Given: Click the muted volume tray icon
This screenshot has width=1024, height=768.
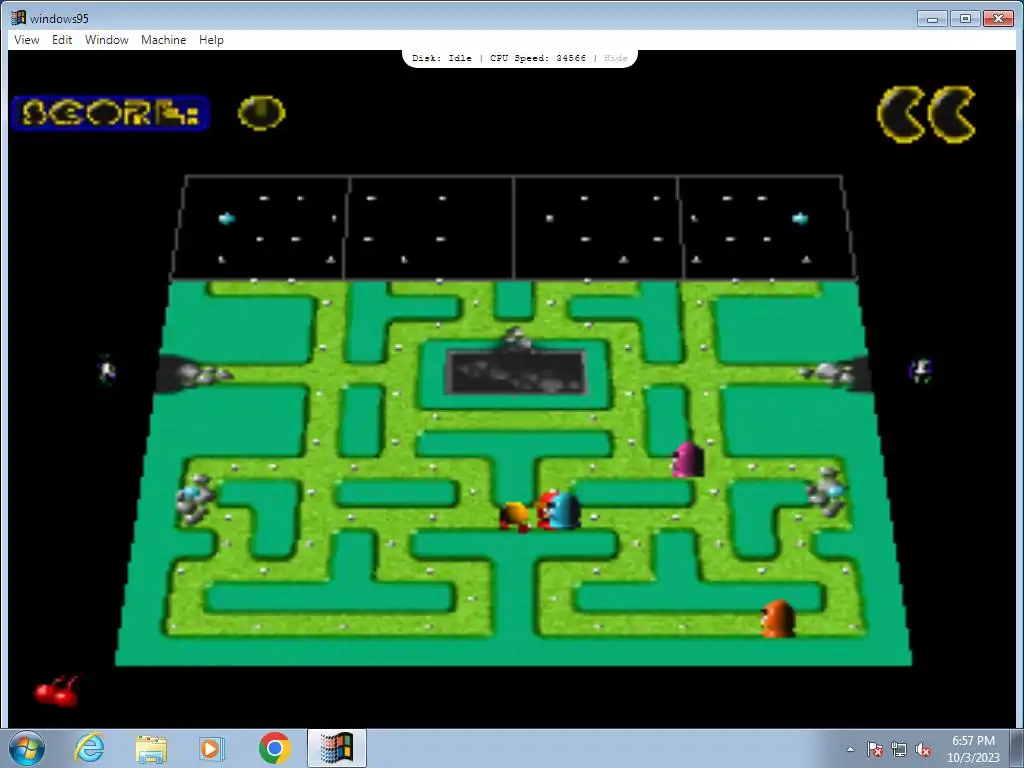Looking at the screenshot, I should click(x=923, y=749).
